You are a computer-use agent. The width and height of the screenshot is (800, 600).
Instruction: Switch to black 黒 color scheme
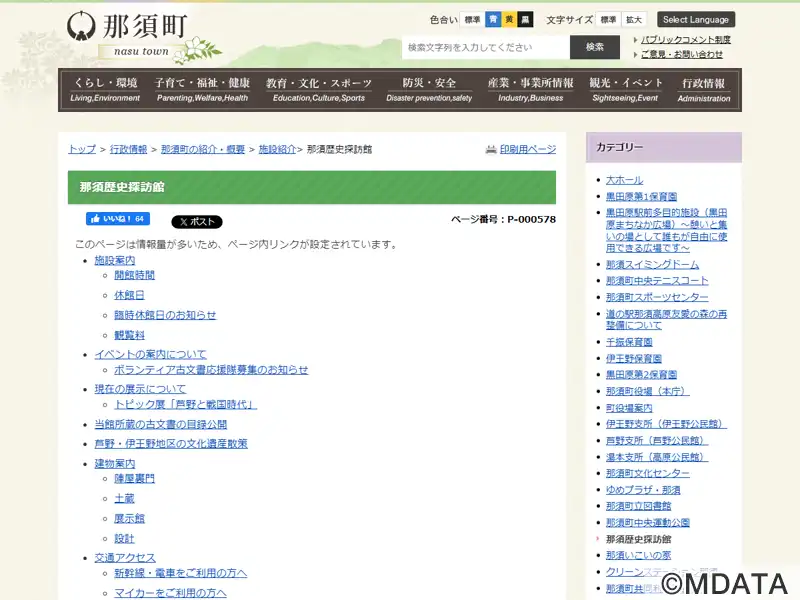click(x=525, y=19)
